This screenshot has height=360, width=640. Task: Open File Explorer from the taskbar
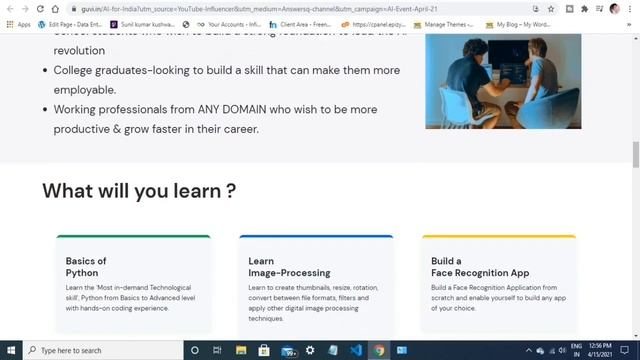(241, 350)
